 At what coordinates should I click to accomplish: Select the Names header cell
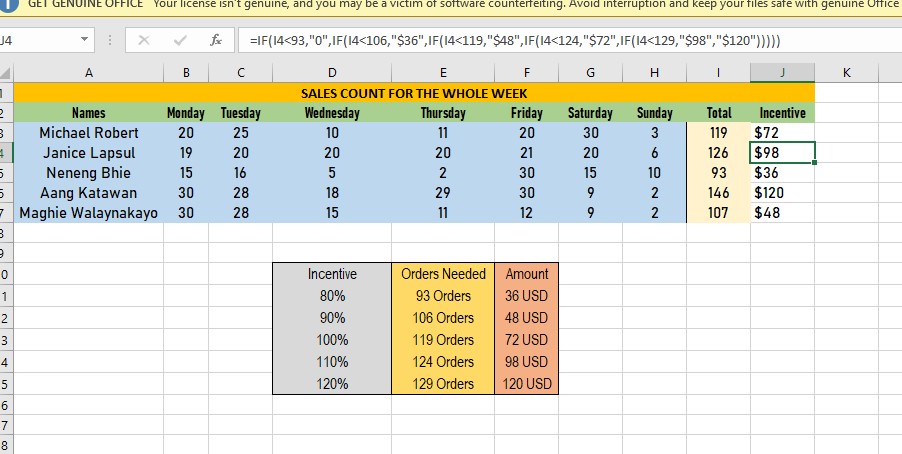88,113
